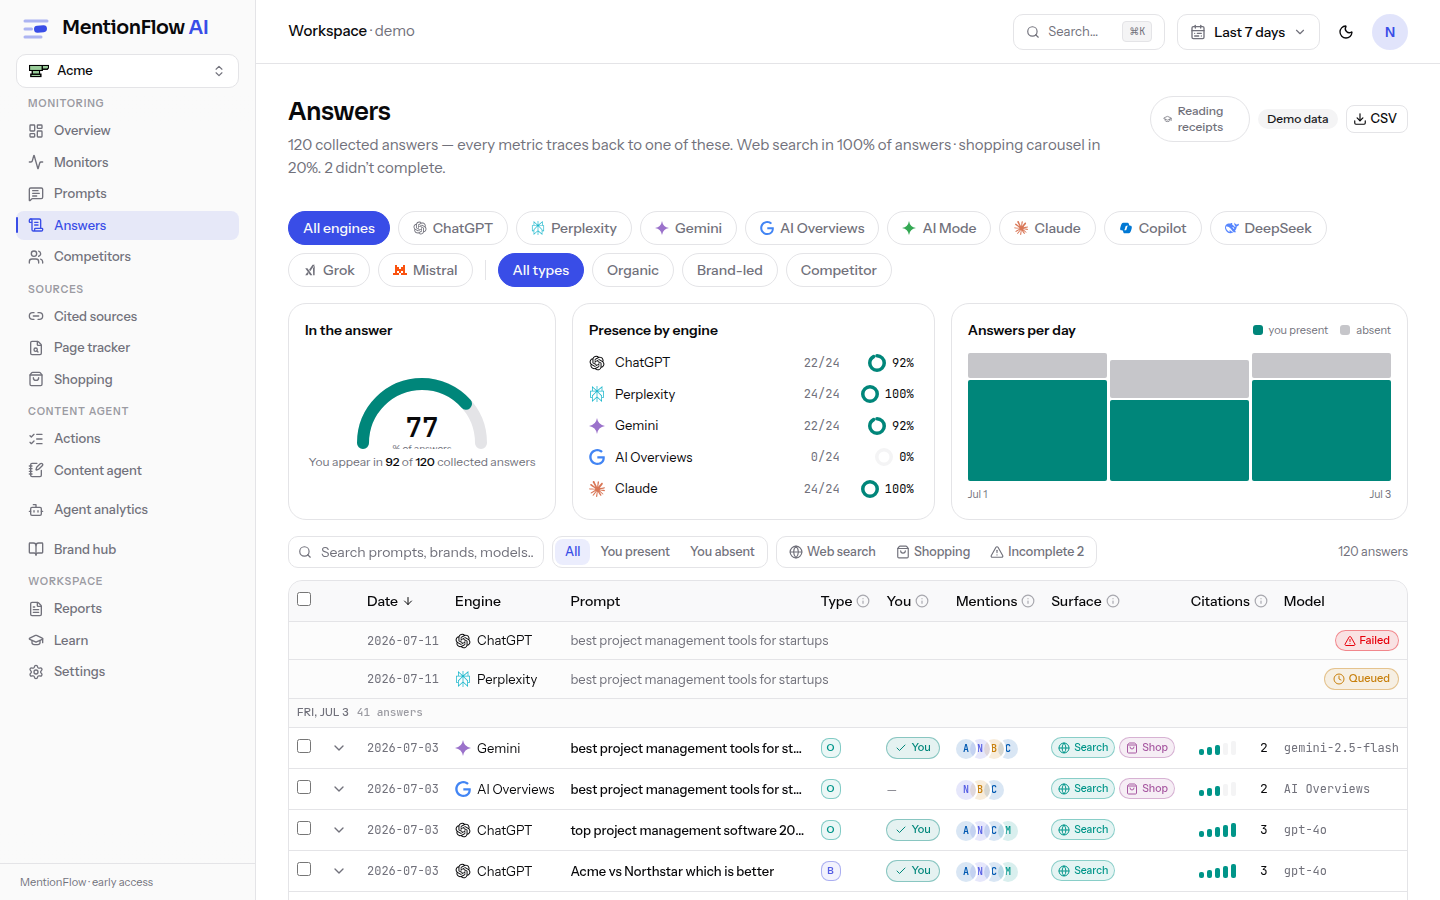Check the top project management row checkbox

(x=304, y=828)
